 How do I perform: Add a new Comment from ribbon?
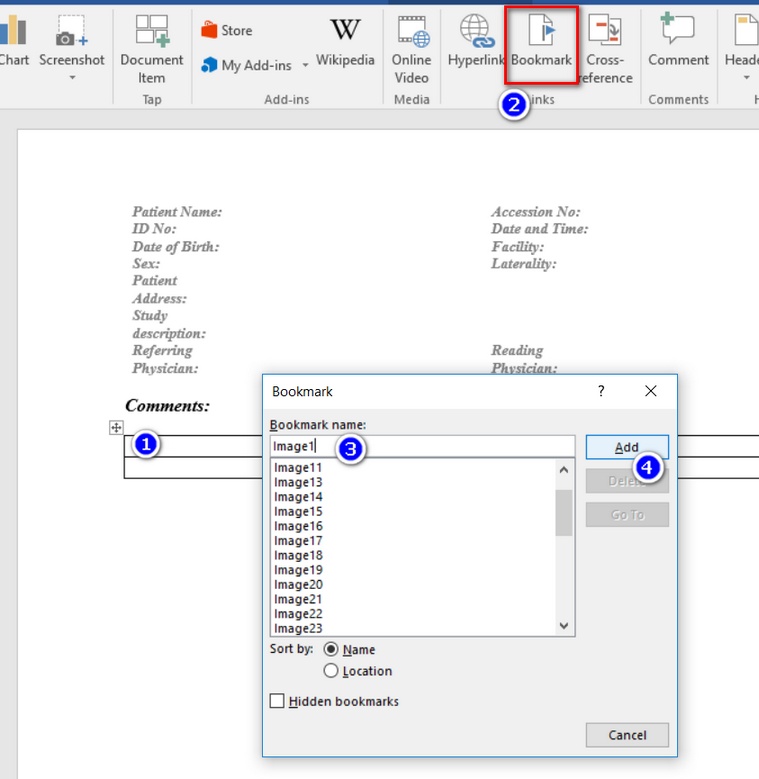(x=678, y=42)
